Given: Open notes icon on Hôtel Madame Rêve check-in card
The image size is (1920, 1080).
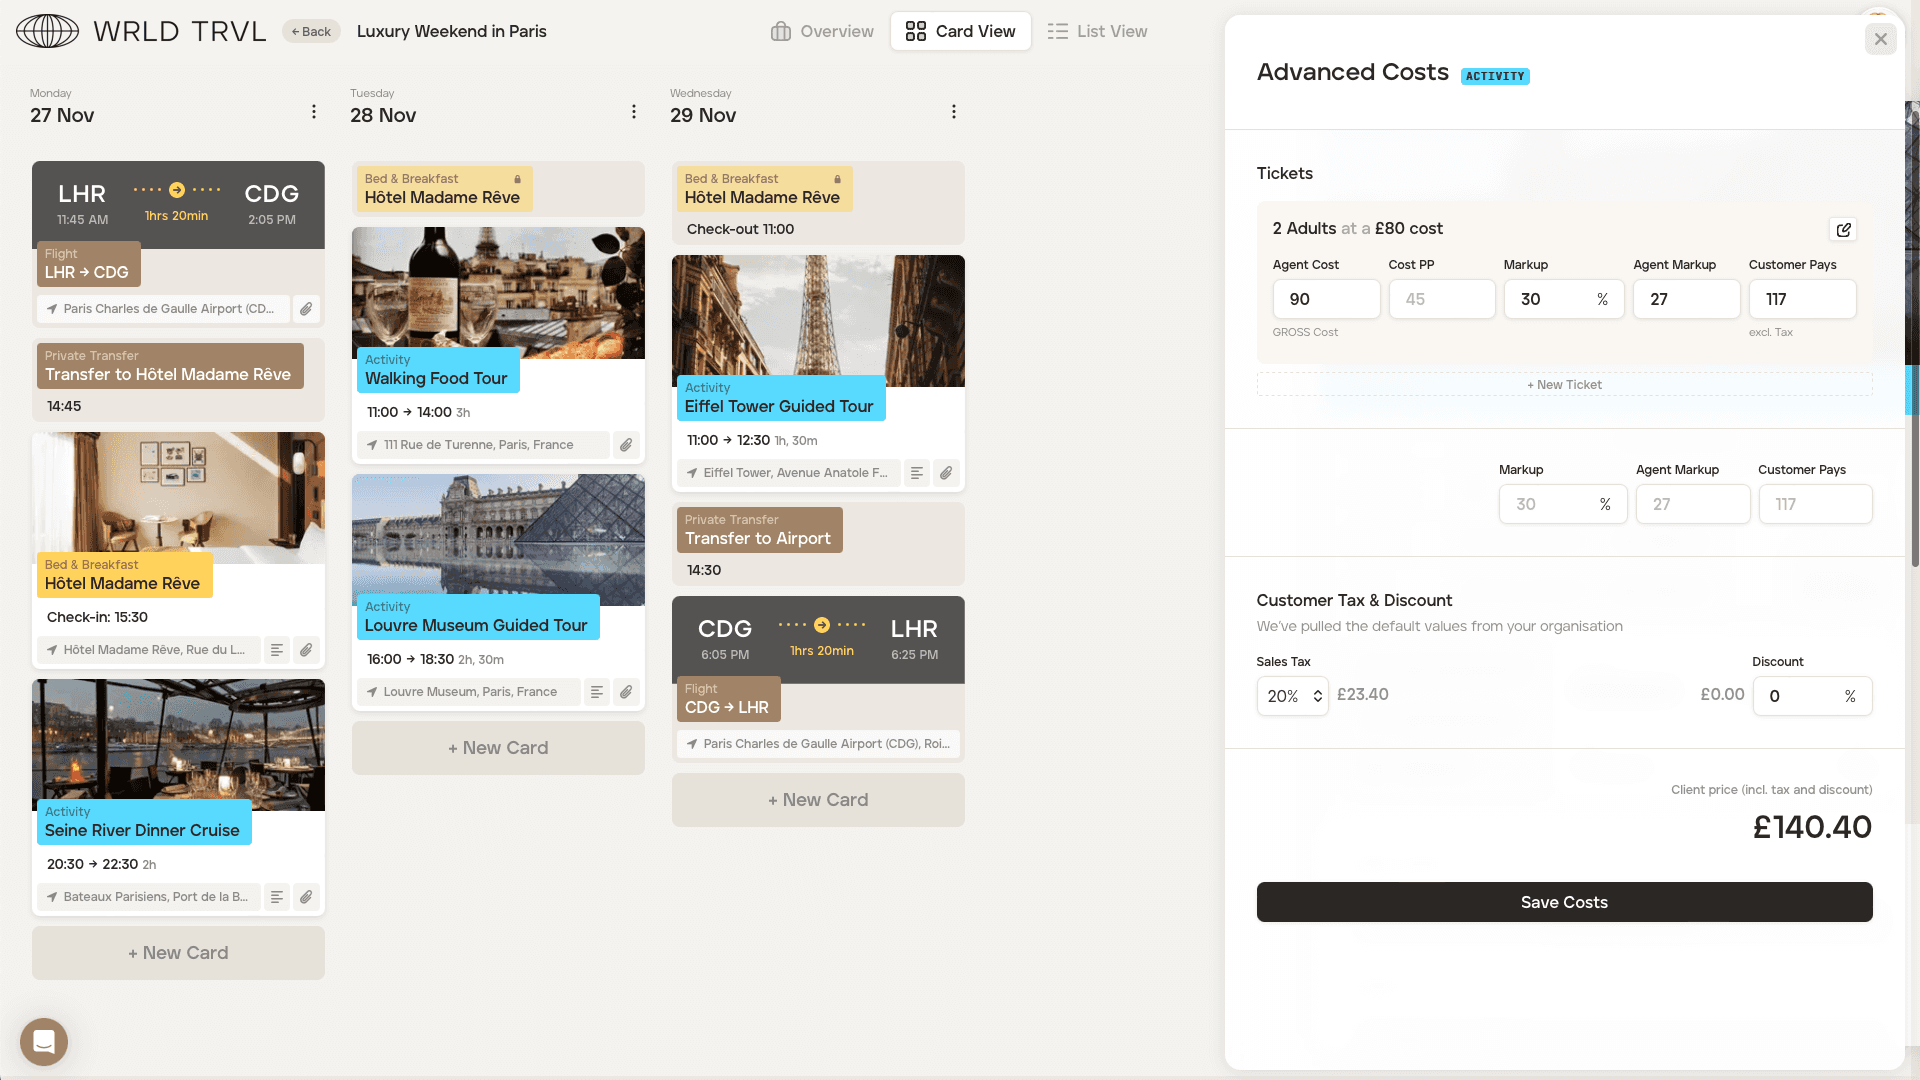Looking at the screenshot, I should click(277, 650).
